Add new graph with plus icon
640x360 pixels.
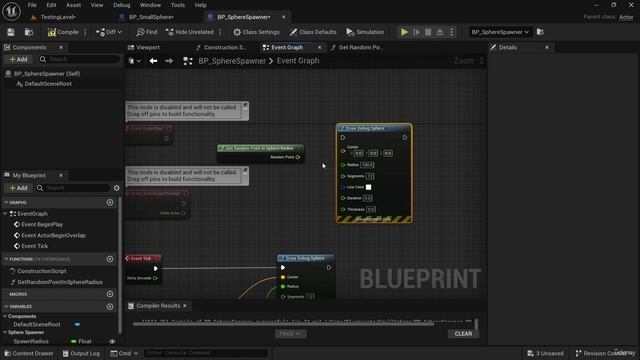pyautogui.click(x=110, y=202)
